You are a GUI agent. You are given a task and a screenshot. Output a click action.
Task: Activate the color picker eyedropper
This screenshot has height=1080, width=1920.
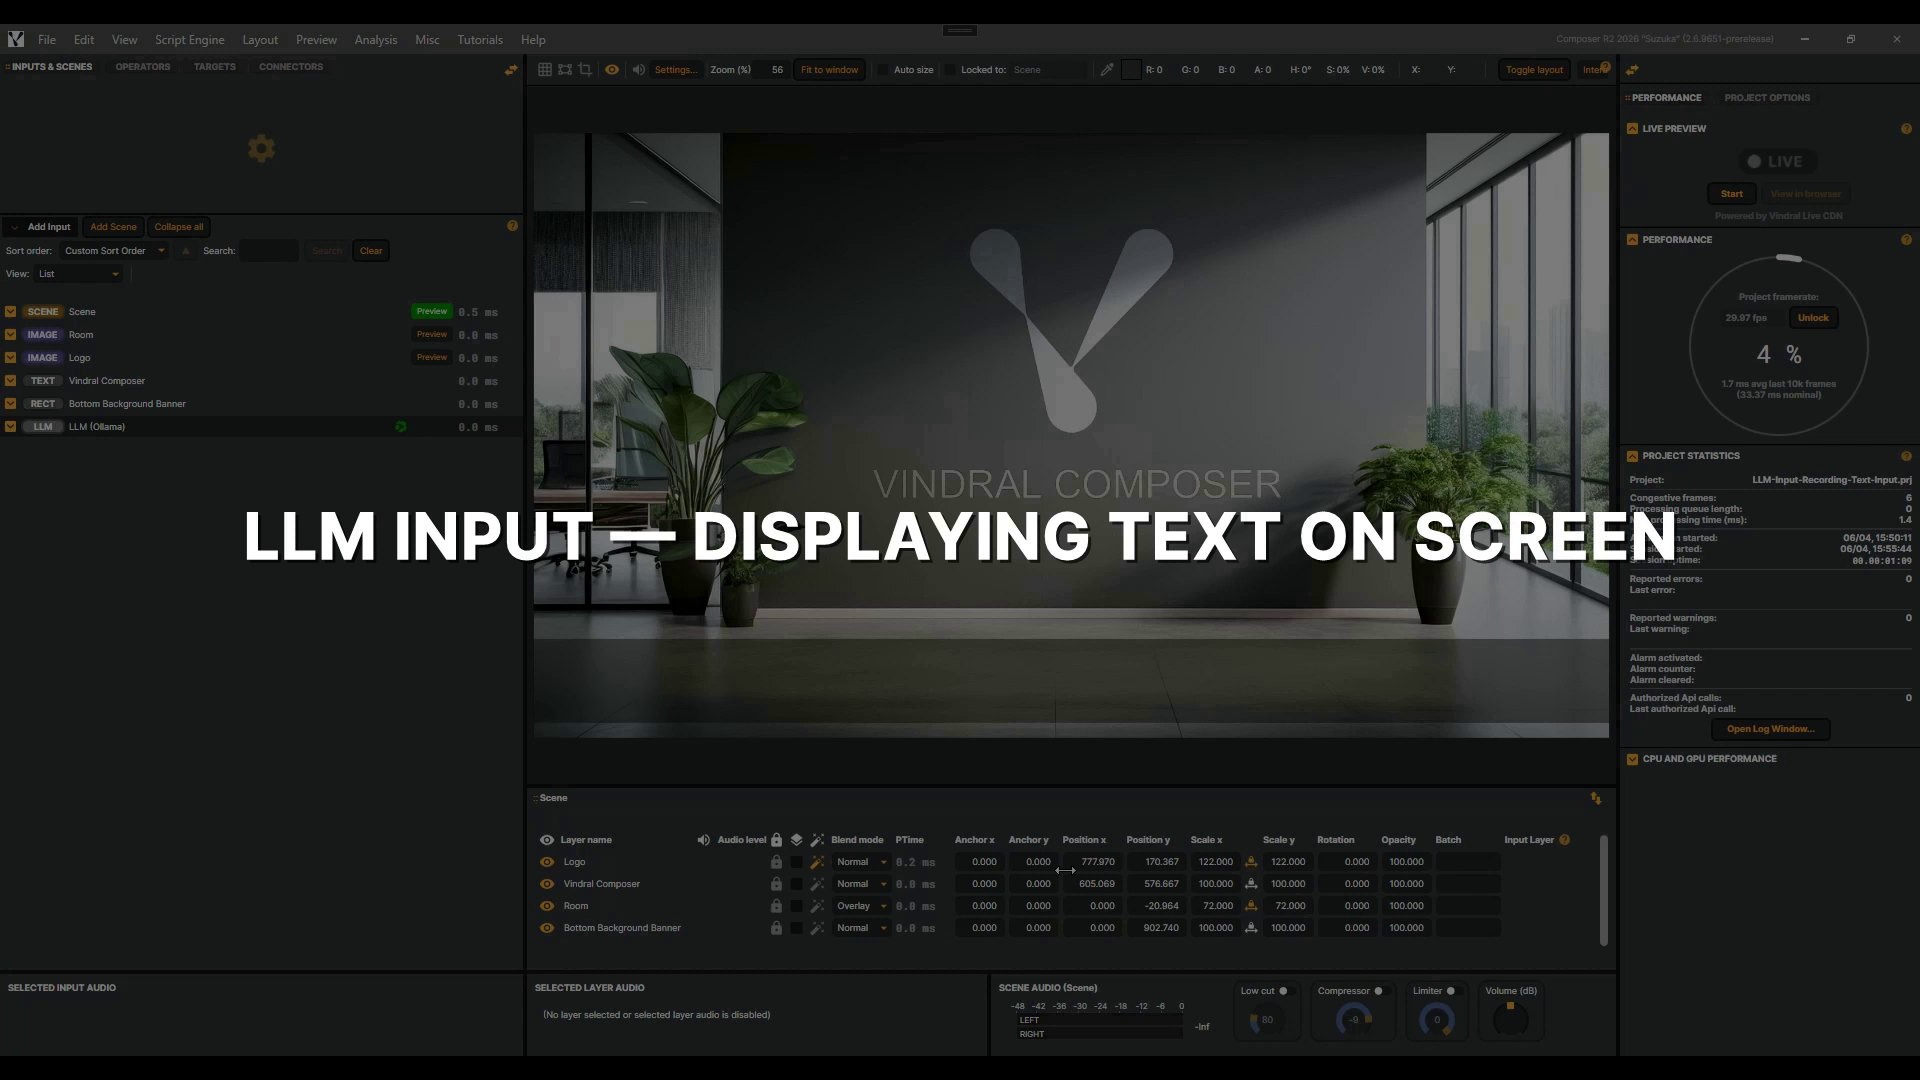tap(1107, 70)
